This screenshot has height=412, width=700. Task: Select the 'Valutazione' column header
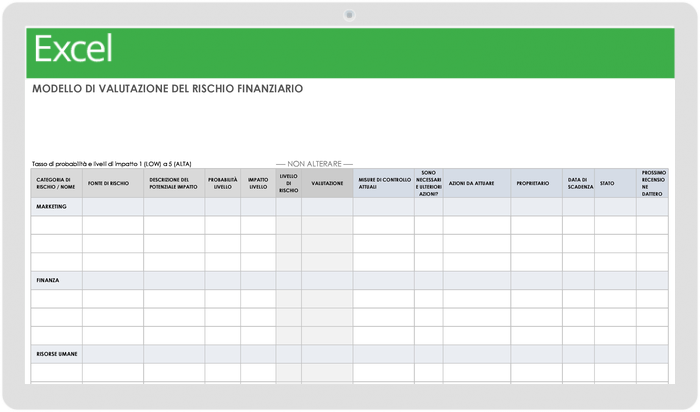327,183
